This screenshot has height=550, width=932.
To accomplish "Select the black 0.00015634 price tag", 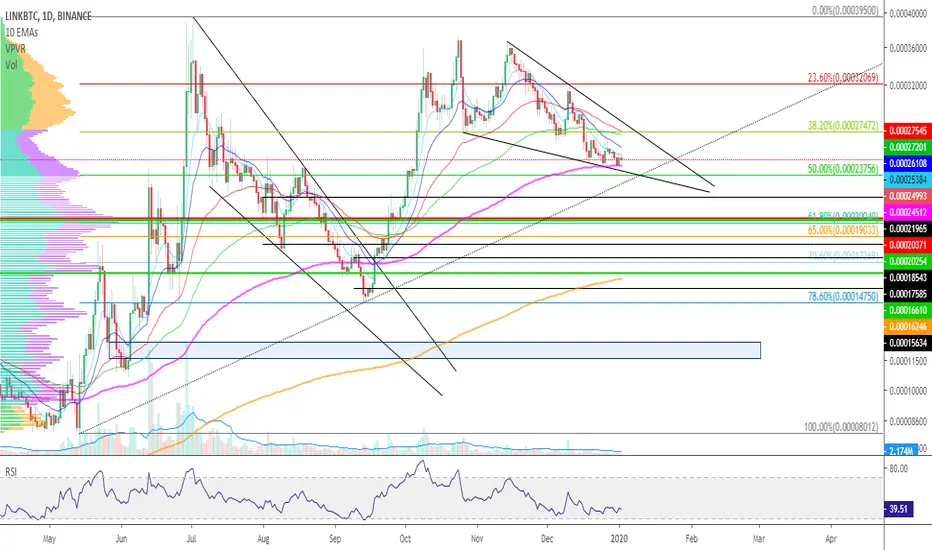I will [x=908, y=343].
